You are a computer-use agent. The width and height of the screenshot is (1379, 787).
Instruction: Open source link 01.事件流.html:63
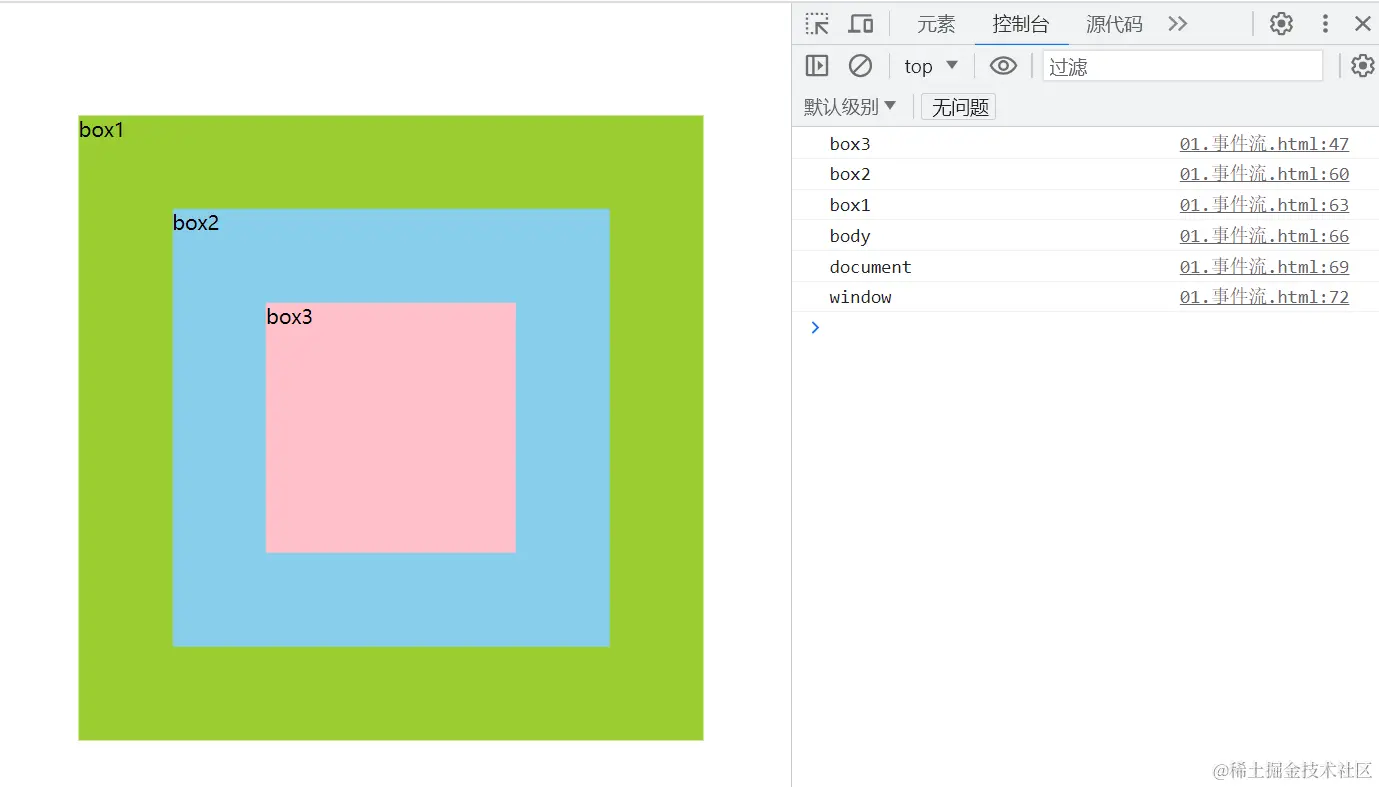(x=1264, y=205)
